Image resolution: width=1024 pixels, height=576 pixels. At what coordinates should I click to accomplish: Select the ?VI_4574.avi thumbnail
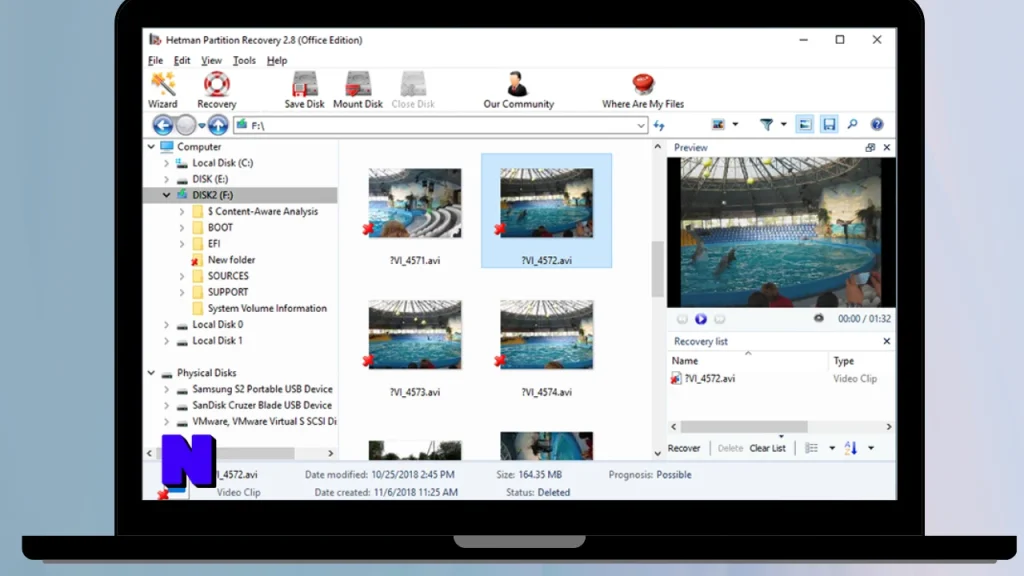click(x=547, y=335)
